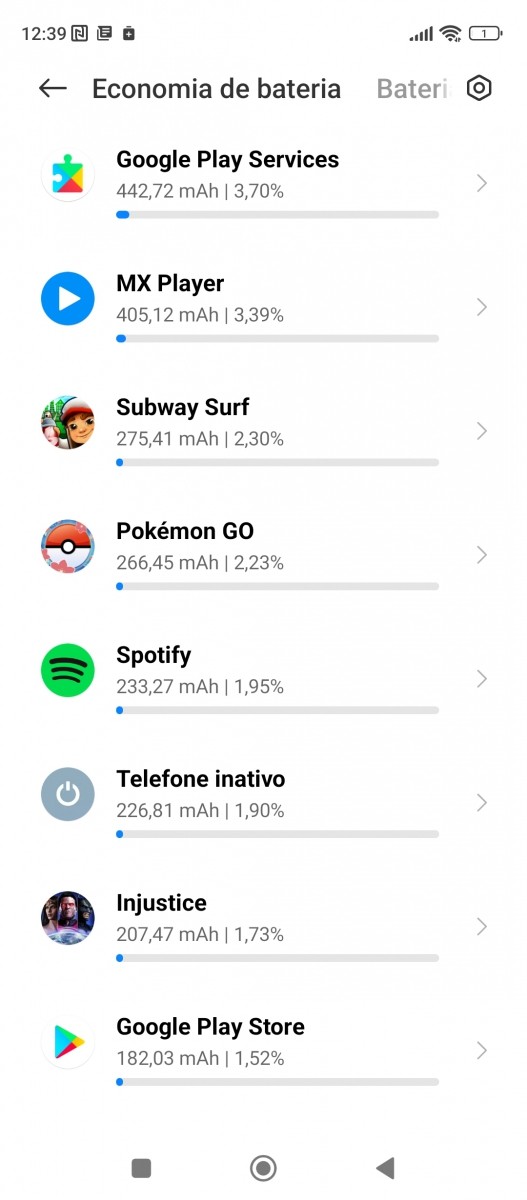Viewport: 527px width, 1200px height.
Task: Expand Spotify usage details chevron
Action: pos(482,679)
